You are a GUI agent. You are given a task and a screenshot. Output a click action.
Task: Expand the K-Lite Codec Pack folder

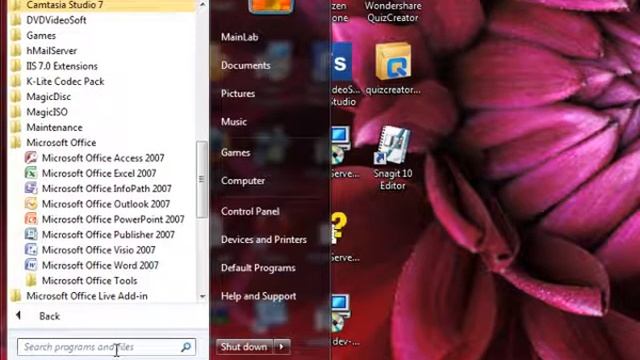coord(65,81)
